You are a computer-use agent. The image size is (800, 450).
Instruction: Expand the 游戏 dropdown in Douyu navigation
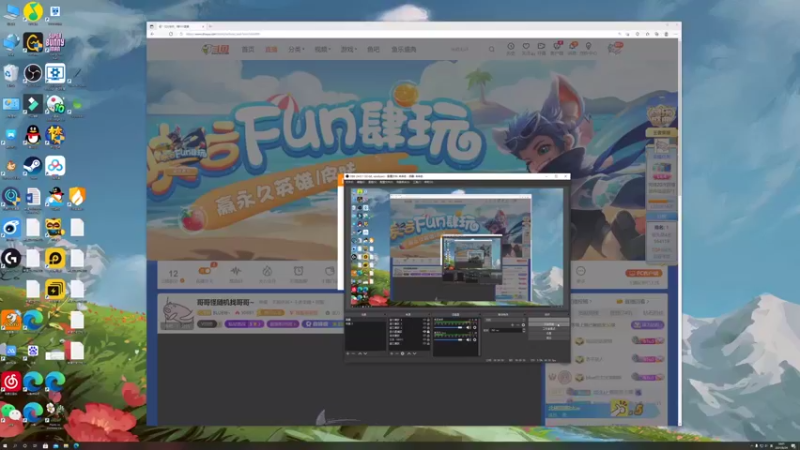coord(349,49)
